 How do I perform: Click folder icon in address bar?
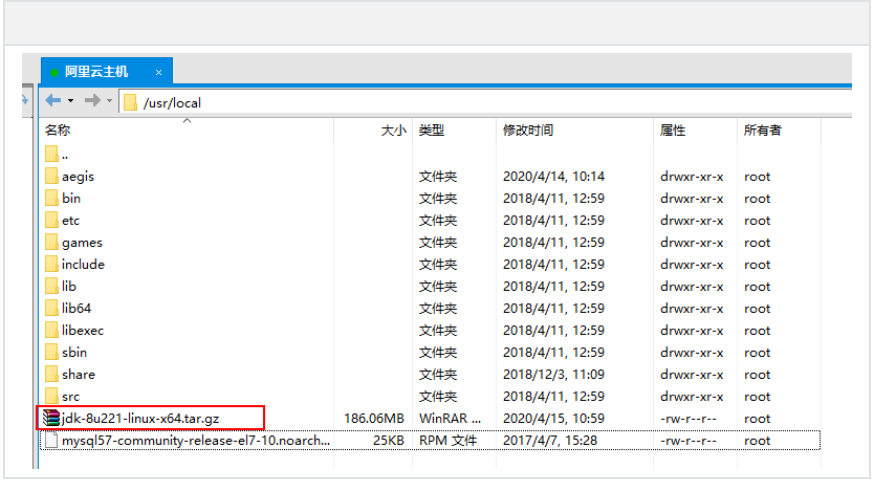coord(130,103)
